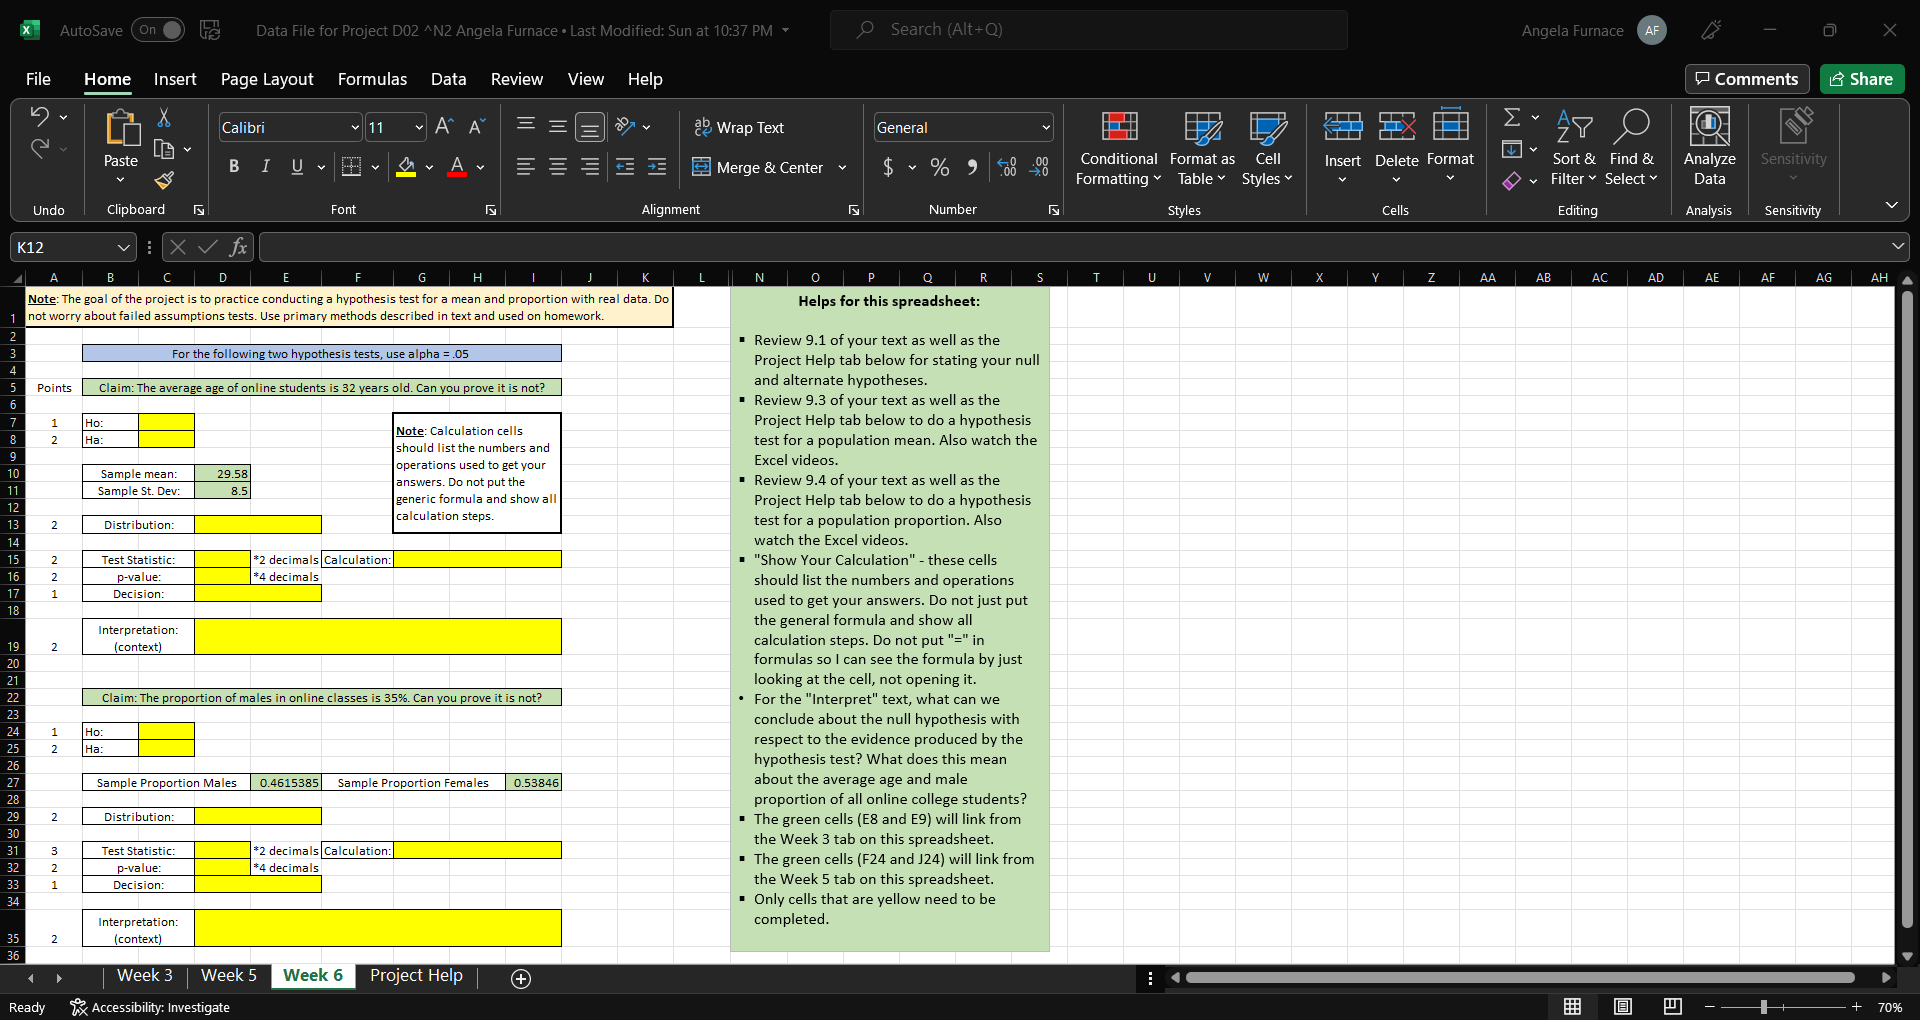1920x1020 pixels.
Task: Apply percent style to cell
Action: click(x=940, y=168)
